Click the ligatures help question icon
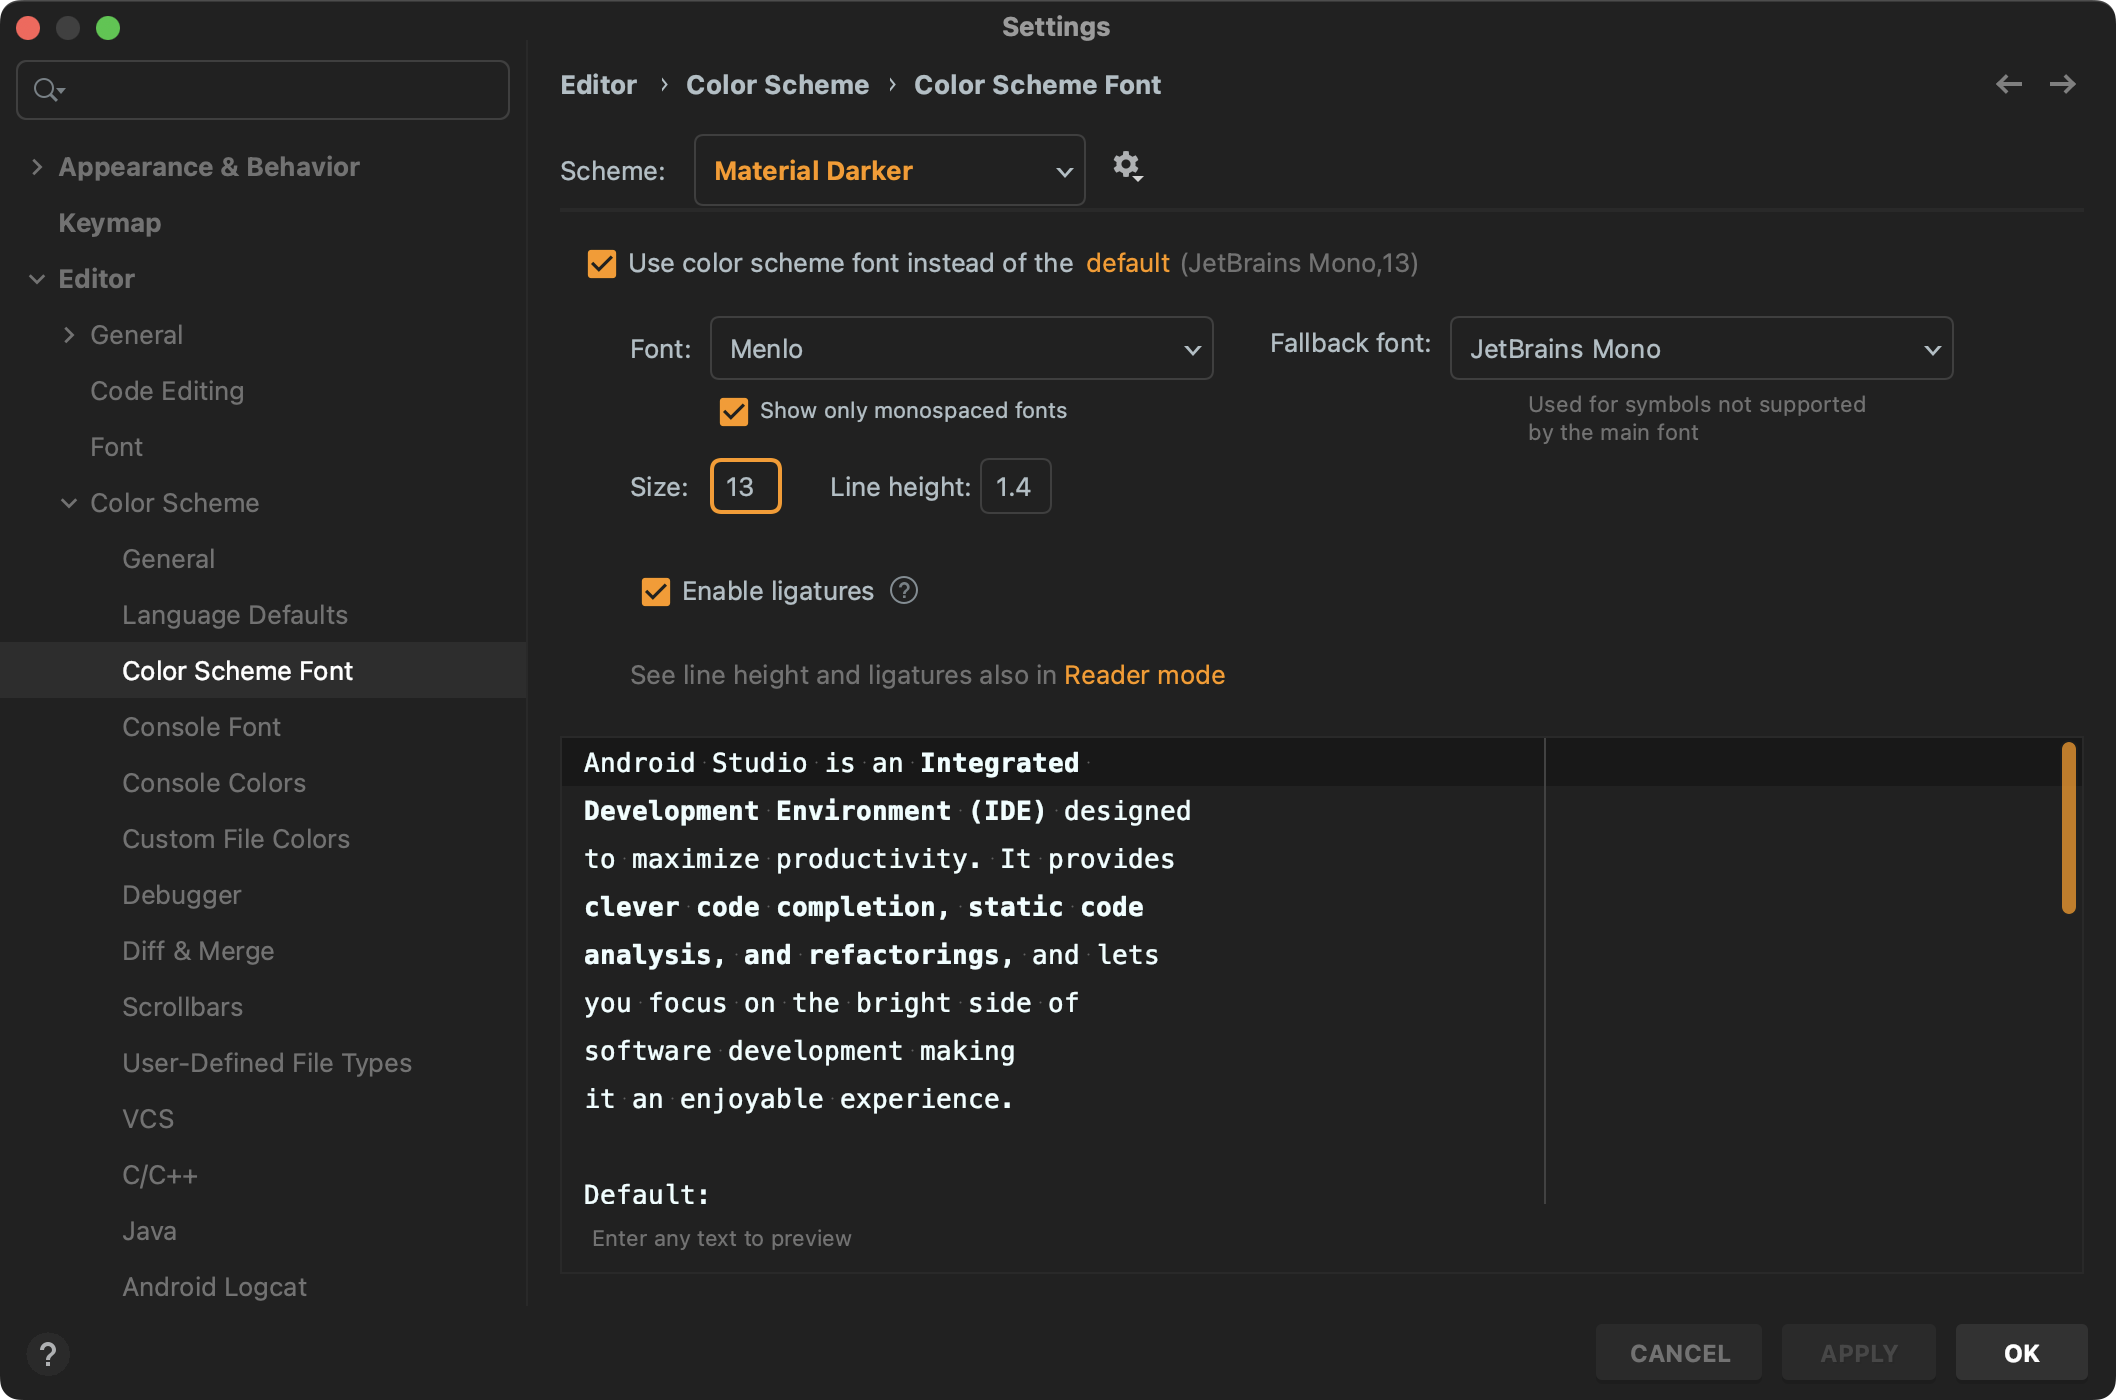 (x=903, y=591)
